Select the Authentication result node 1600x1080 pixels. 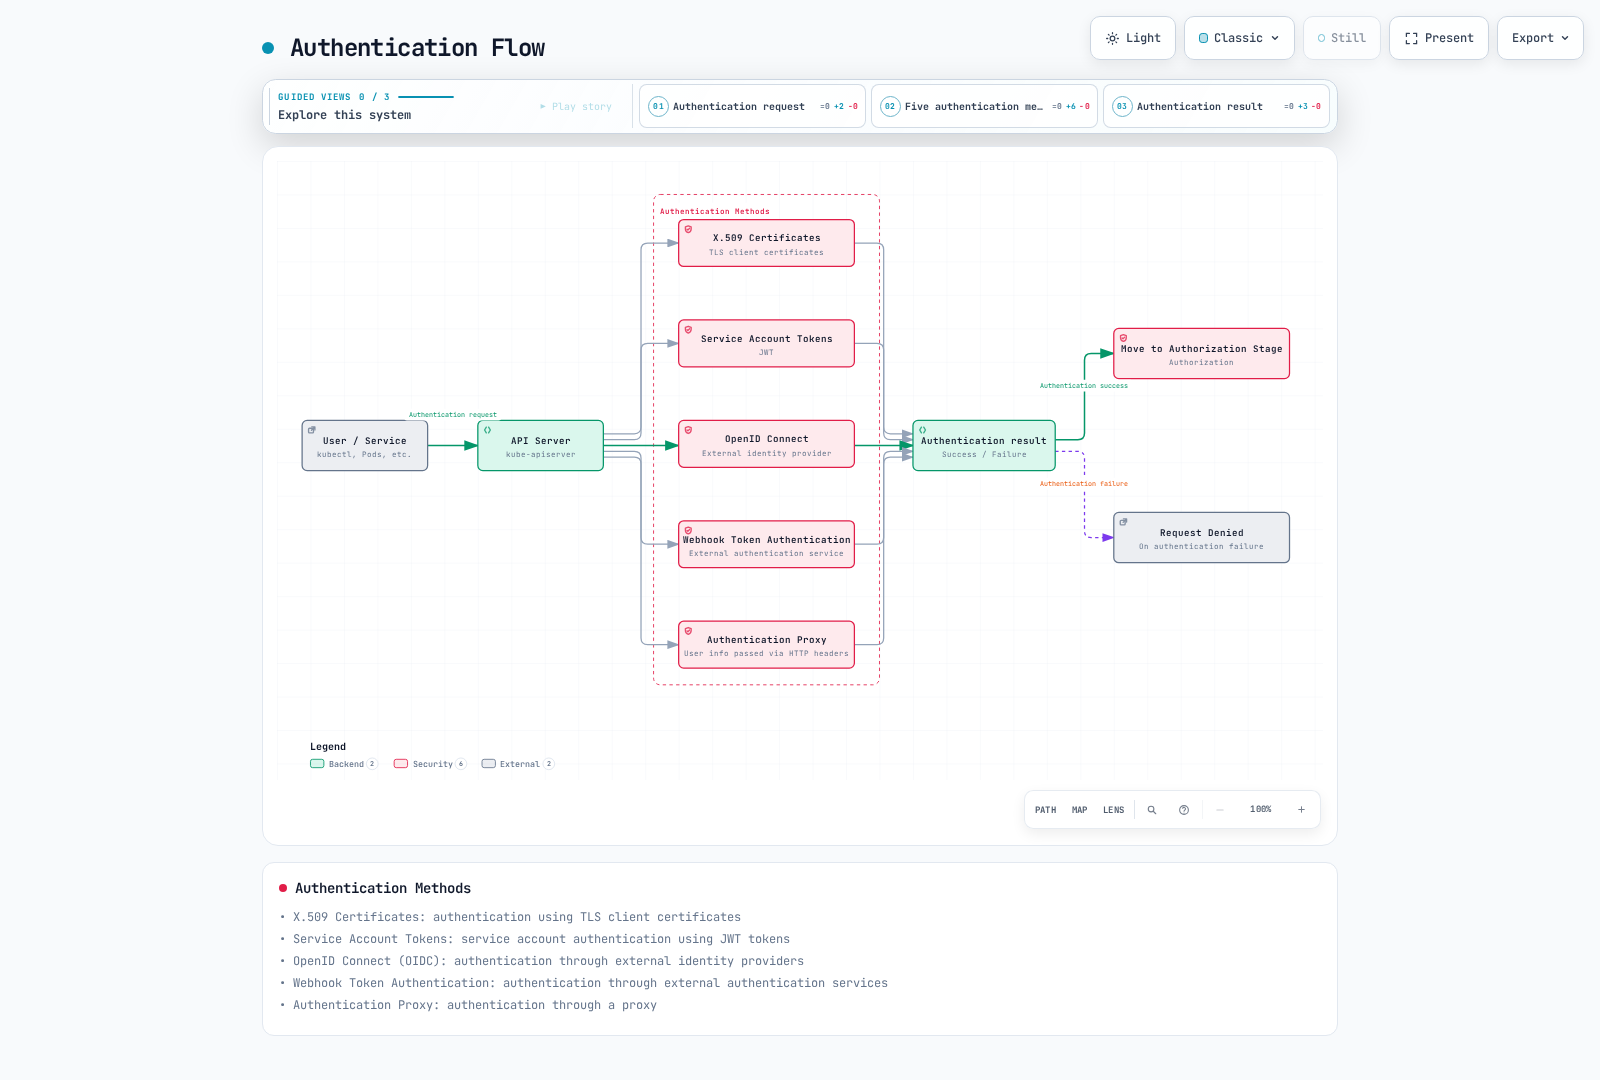(984, 446)
